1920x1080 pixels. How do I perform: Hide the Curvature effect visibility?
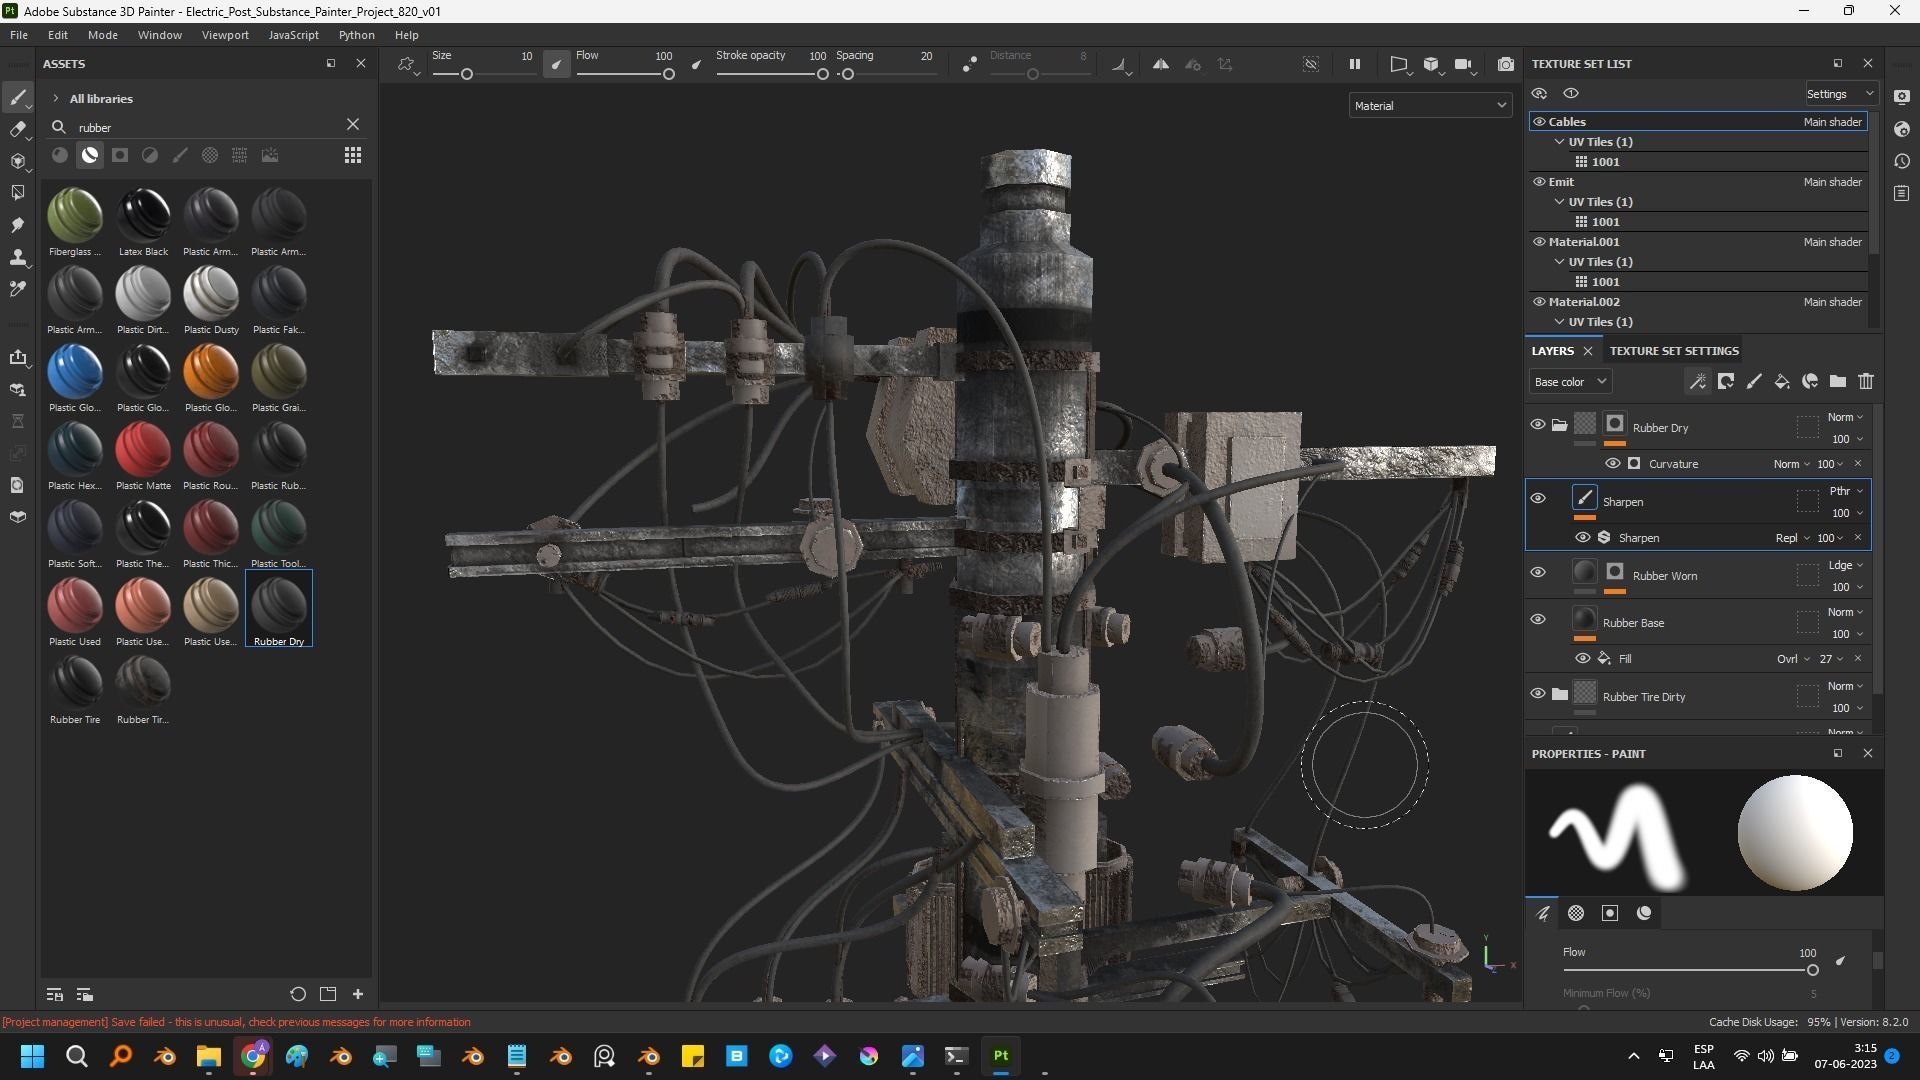pyautogui.click(x=1612, y=464)
